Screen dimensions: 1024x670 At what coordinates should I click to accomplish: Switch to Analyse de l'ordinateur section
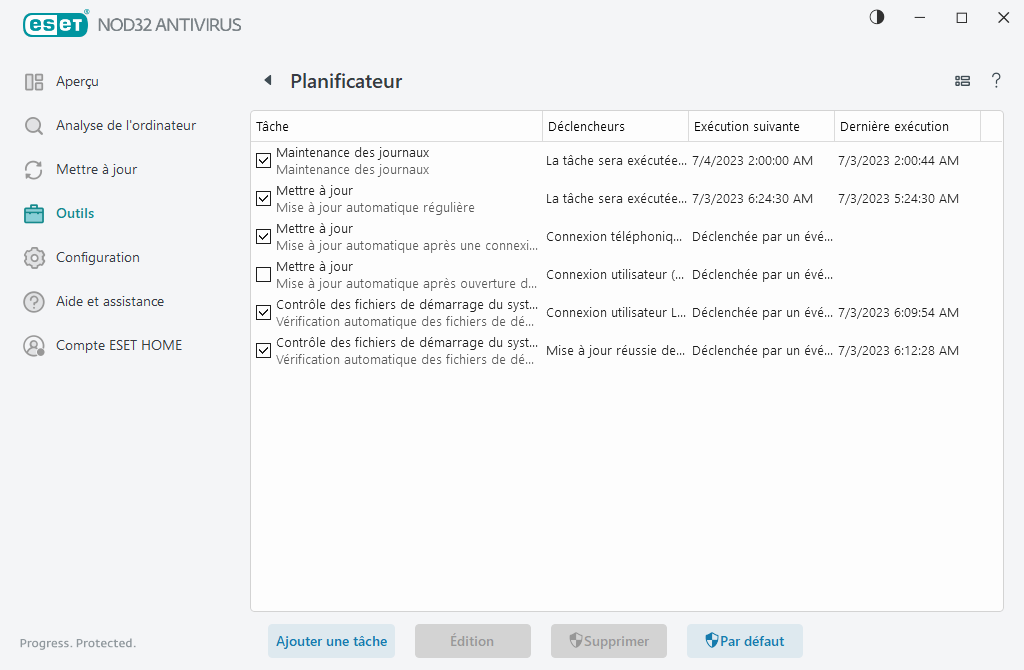[35, 125]
